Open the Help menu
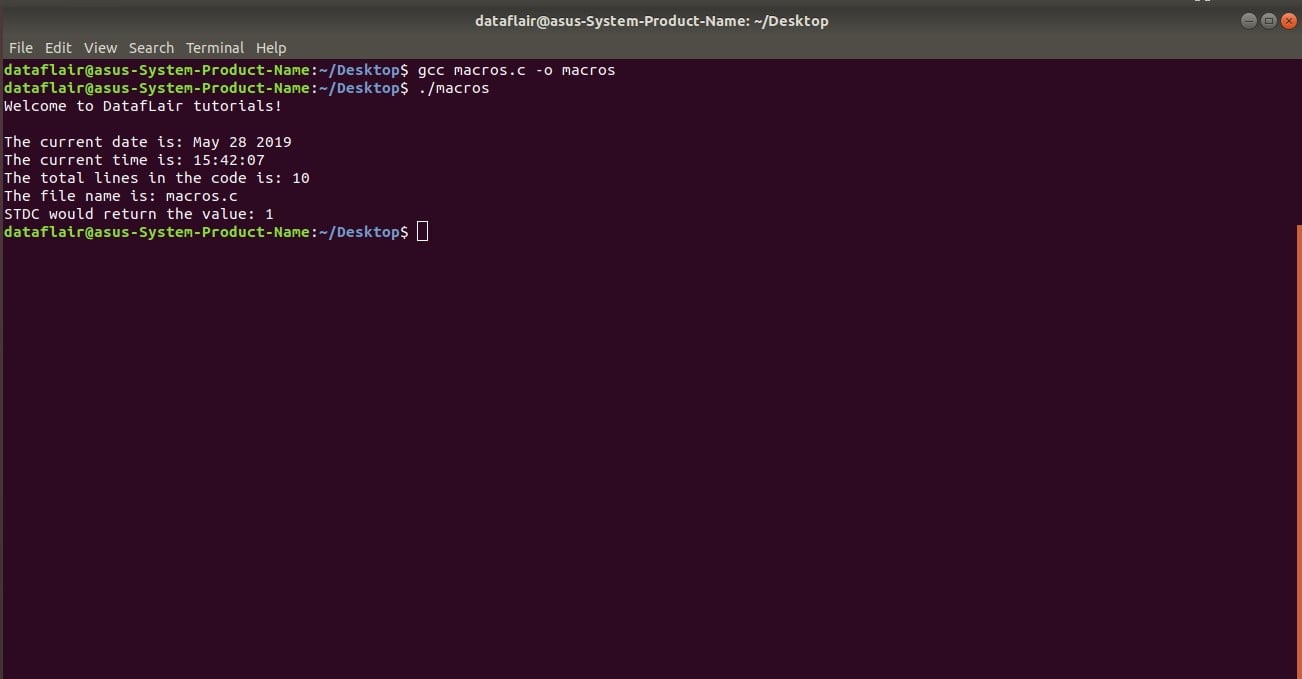The image size is (1302, 679). [x=270, y=47]
